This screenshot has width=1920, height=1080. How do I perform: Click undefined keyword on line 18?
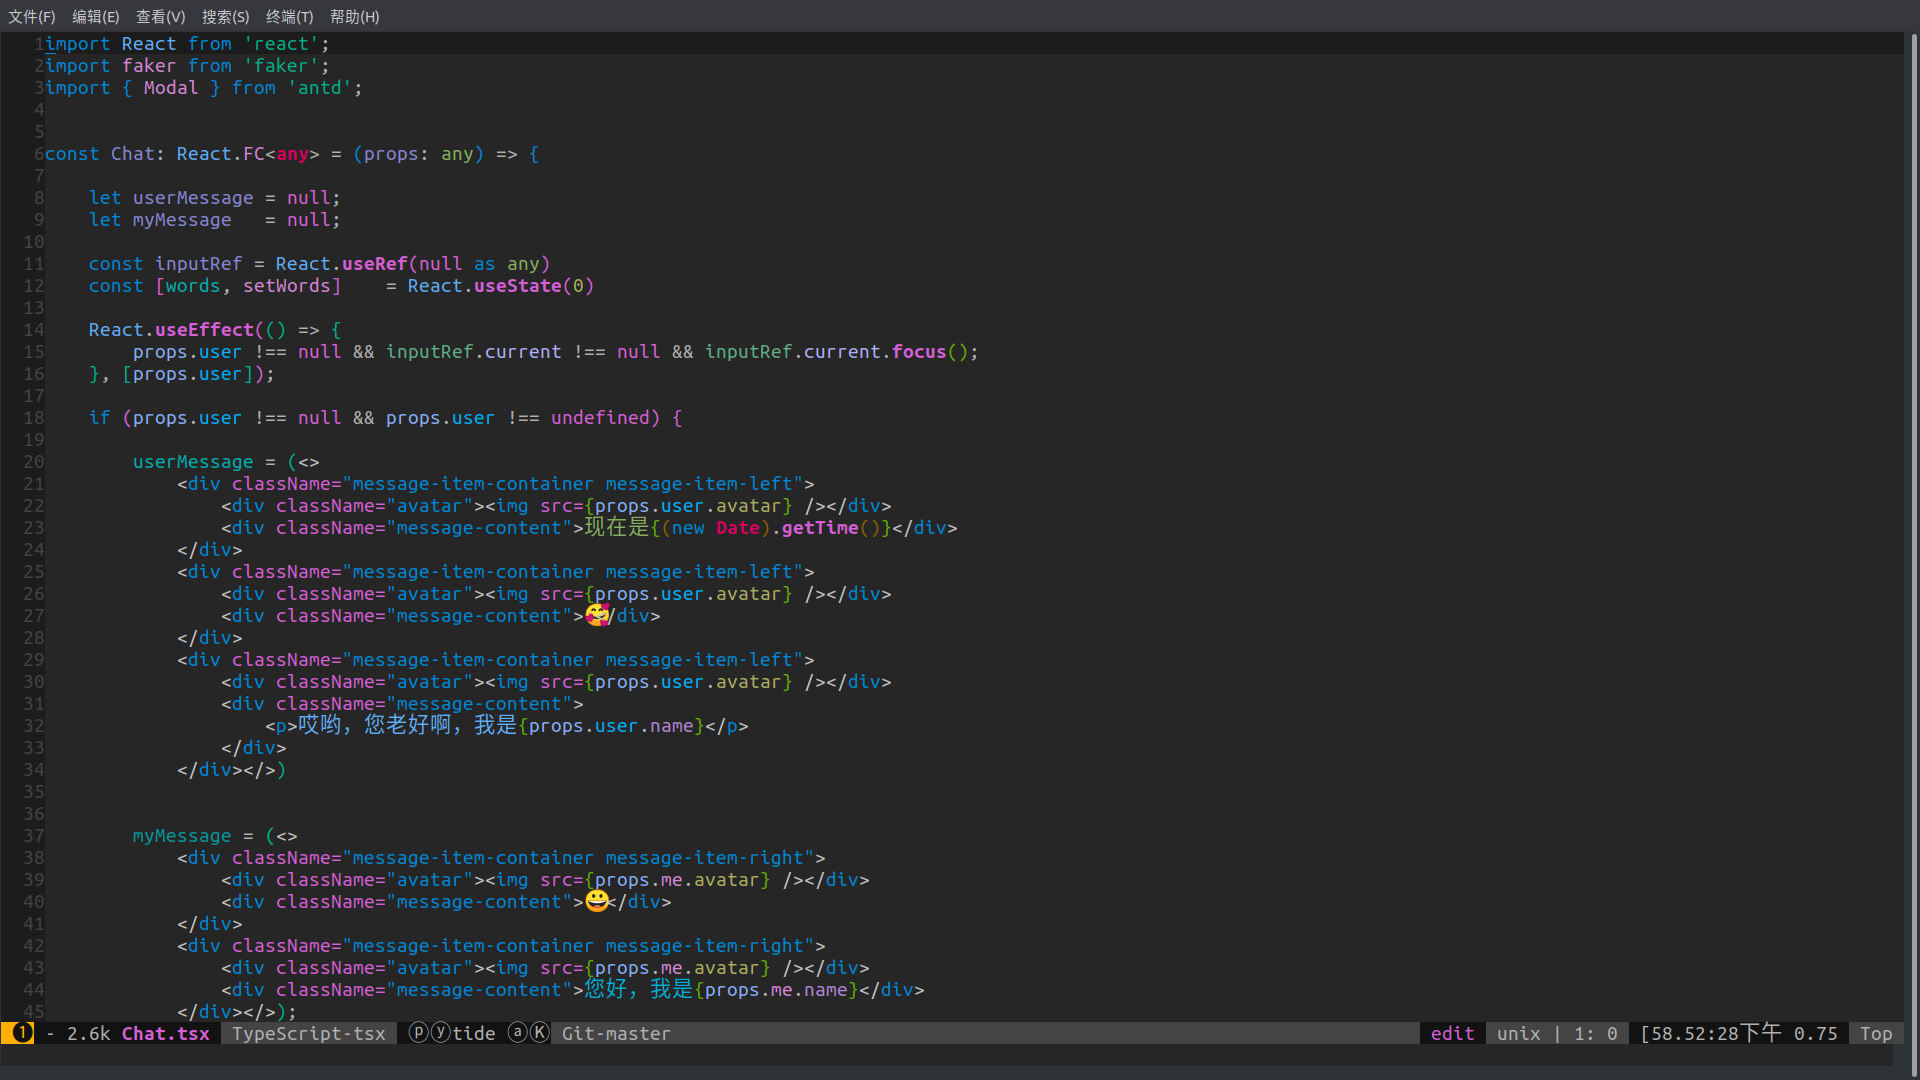pos(600,418)
